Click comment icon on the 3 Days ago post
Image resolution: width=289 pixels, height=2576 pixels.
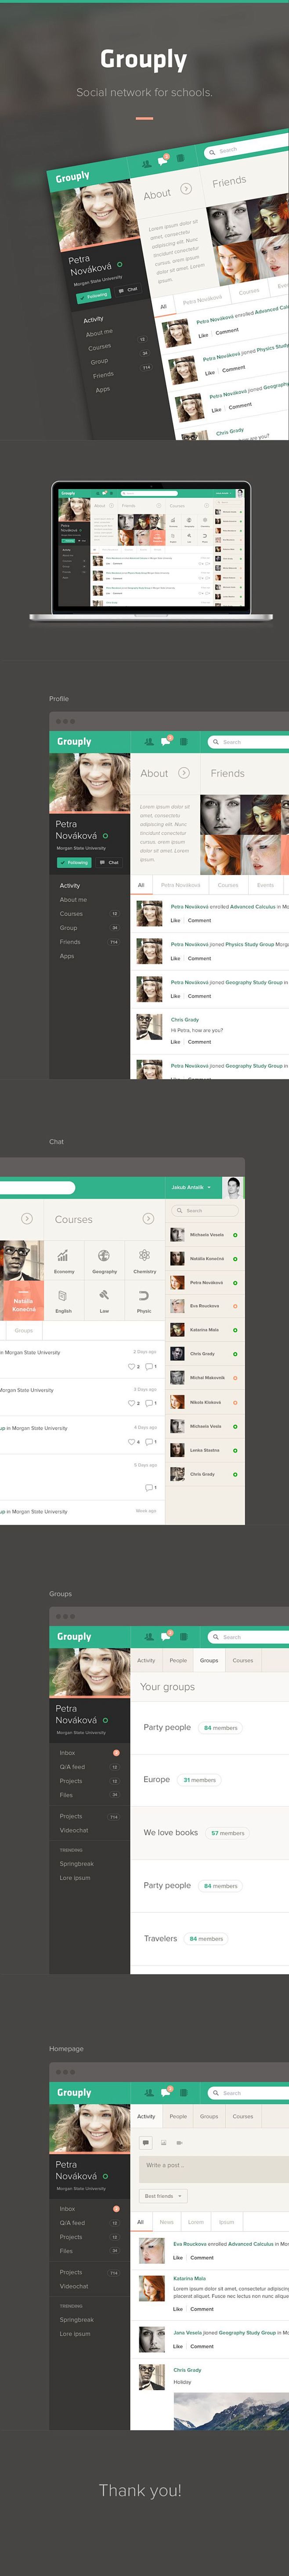pyautogui.click(x=148, y=1404)
